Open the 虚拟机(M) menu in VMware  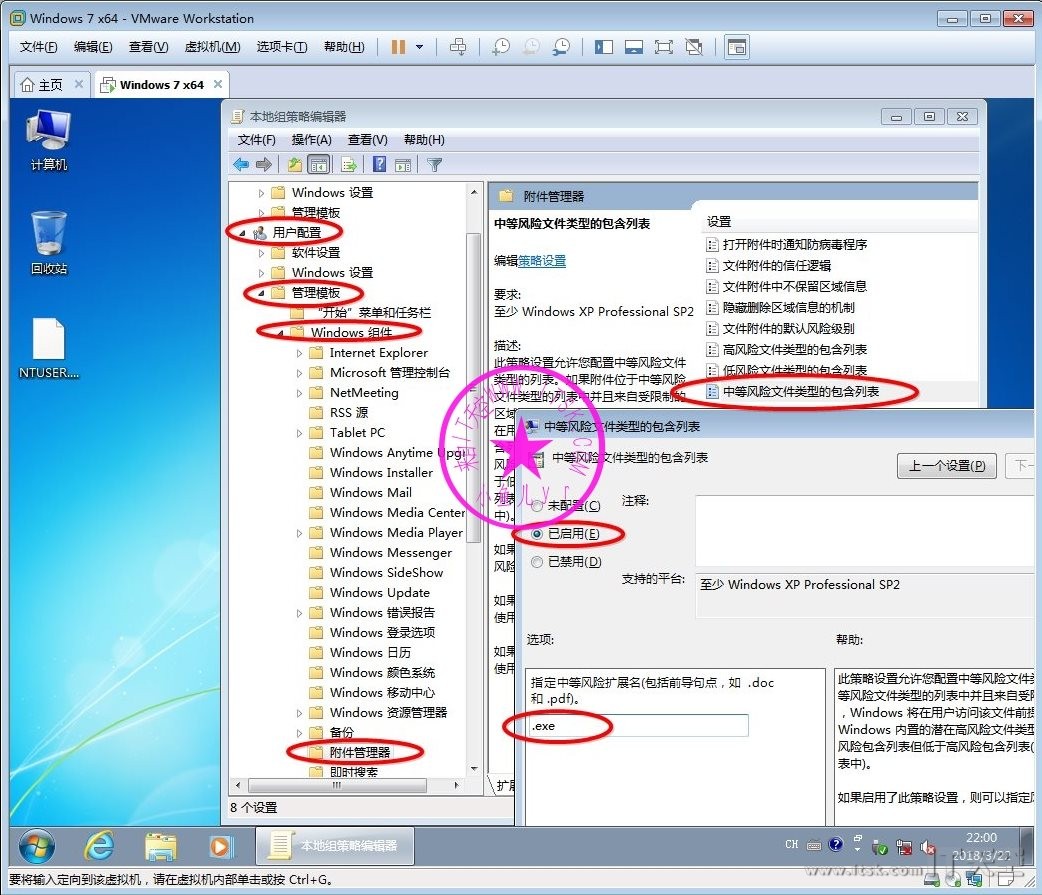coord(212,47)
